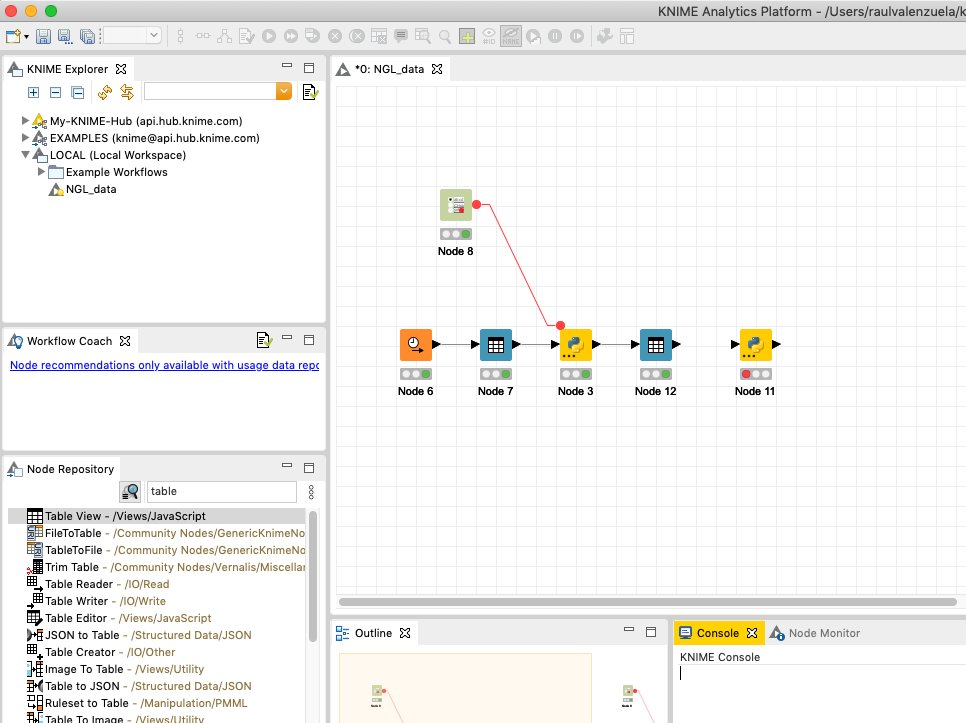Open Node Repository view menu dots
Viewport: 966px width, 723px height.
311,492
